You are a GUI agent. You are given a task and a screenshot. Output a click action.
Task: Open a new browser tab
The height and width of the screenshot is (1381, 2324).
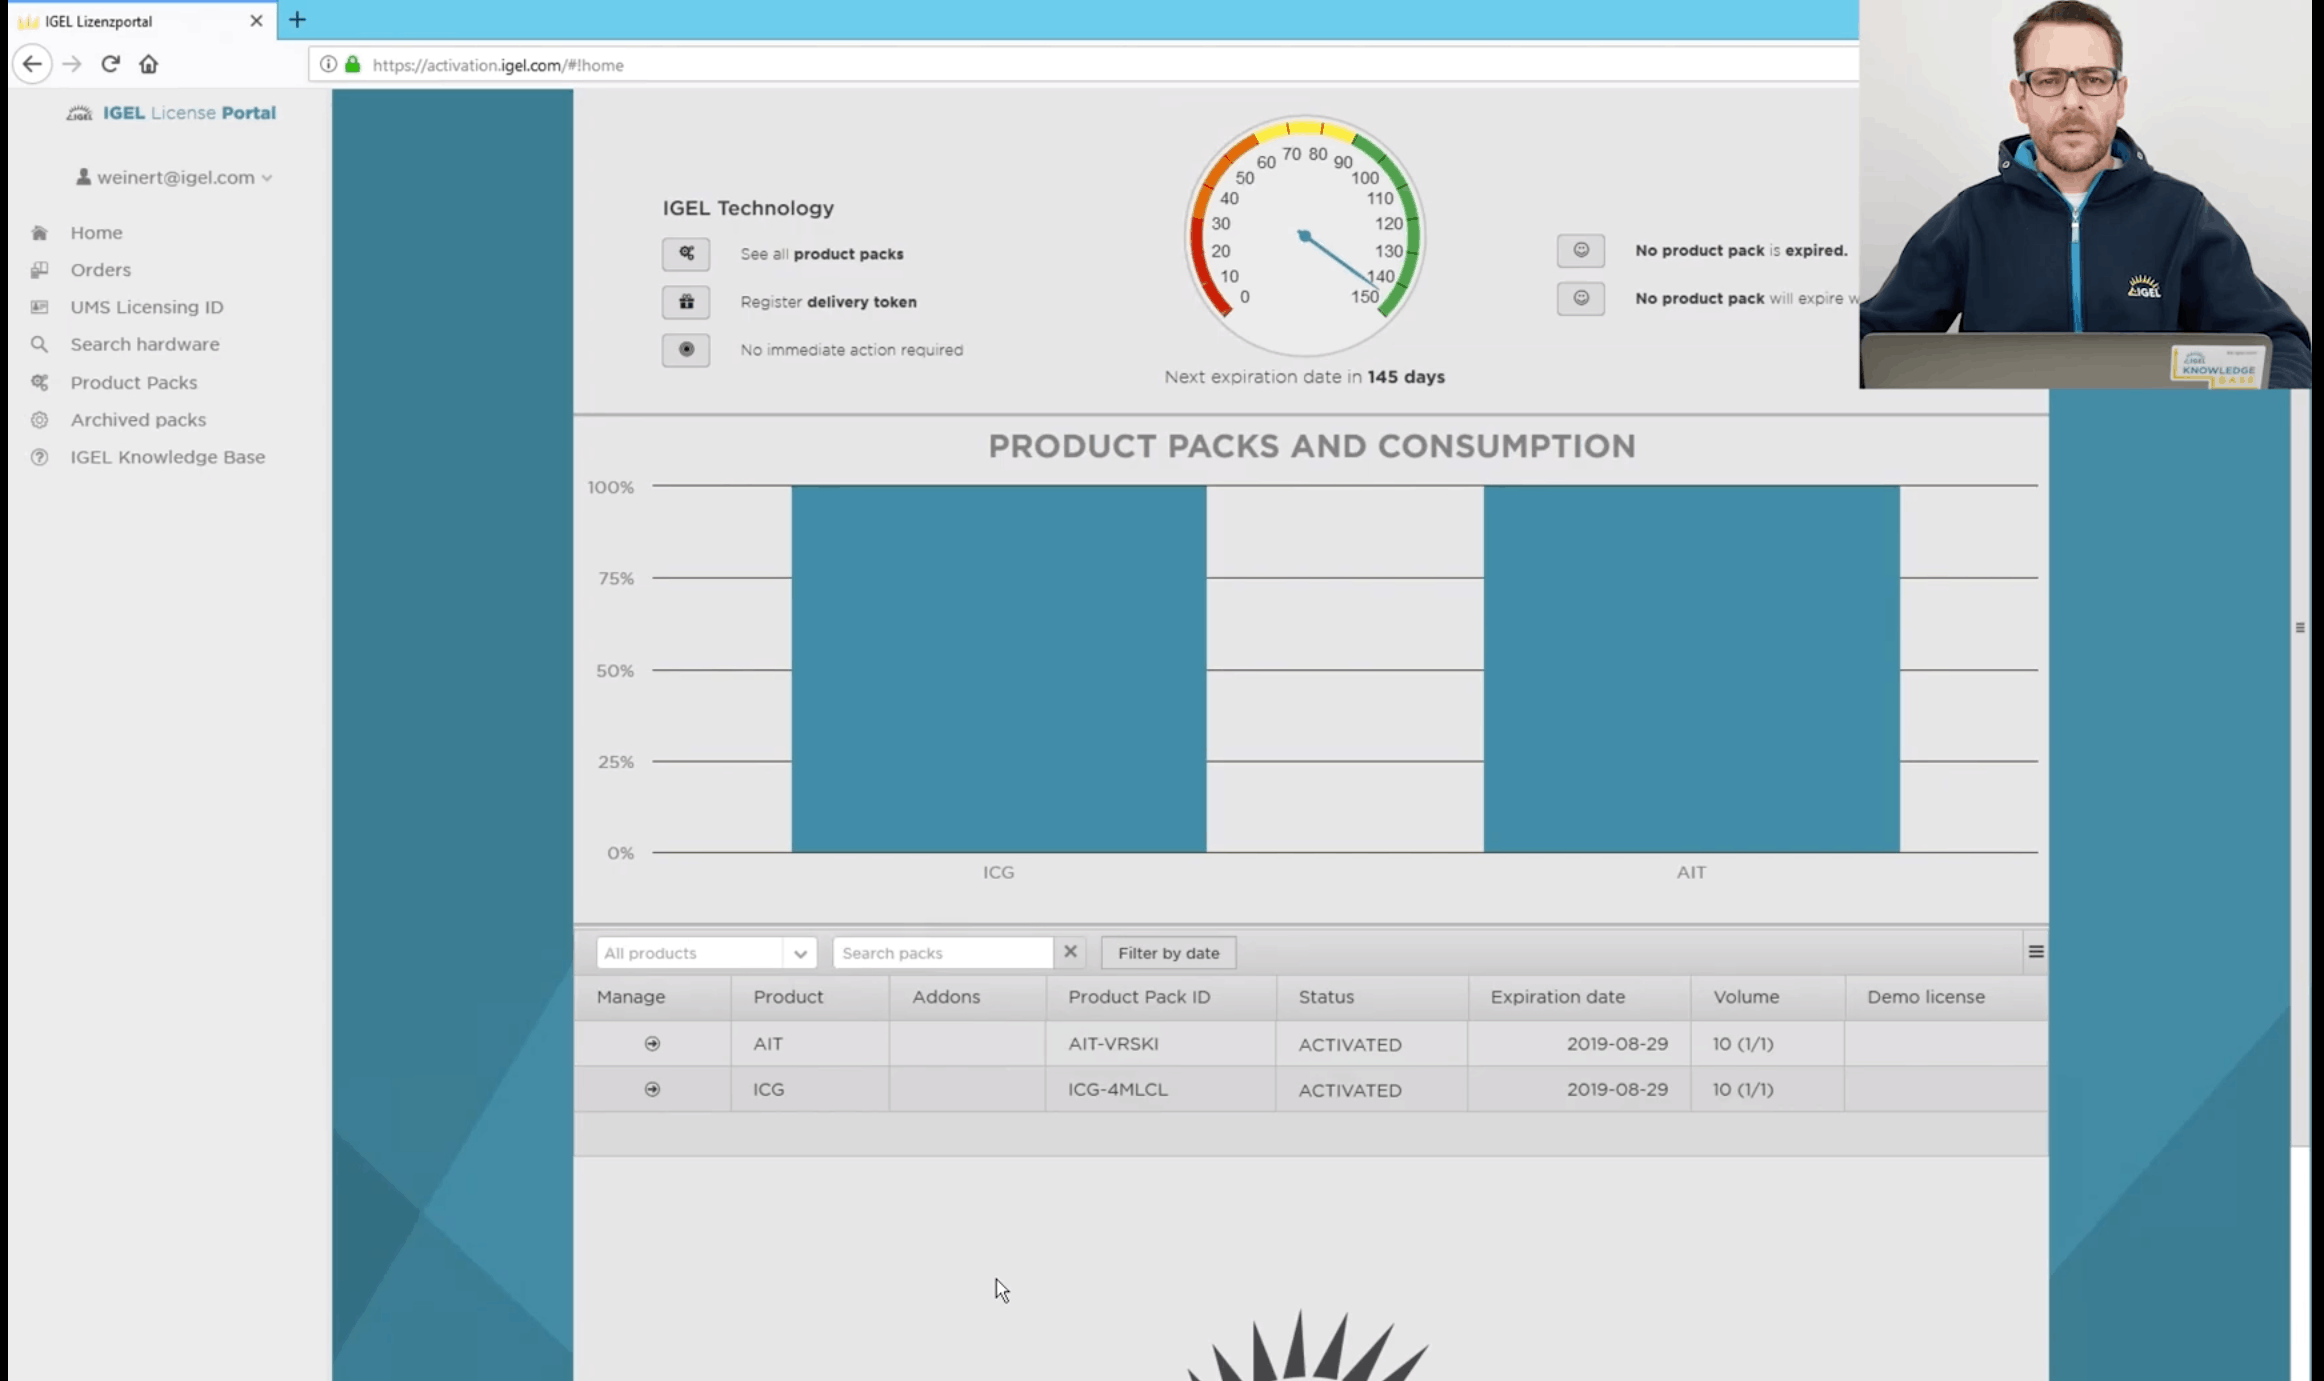point(297,20)
